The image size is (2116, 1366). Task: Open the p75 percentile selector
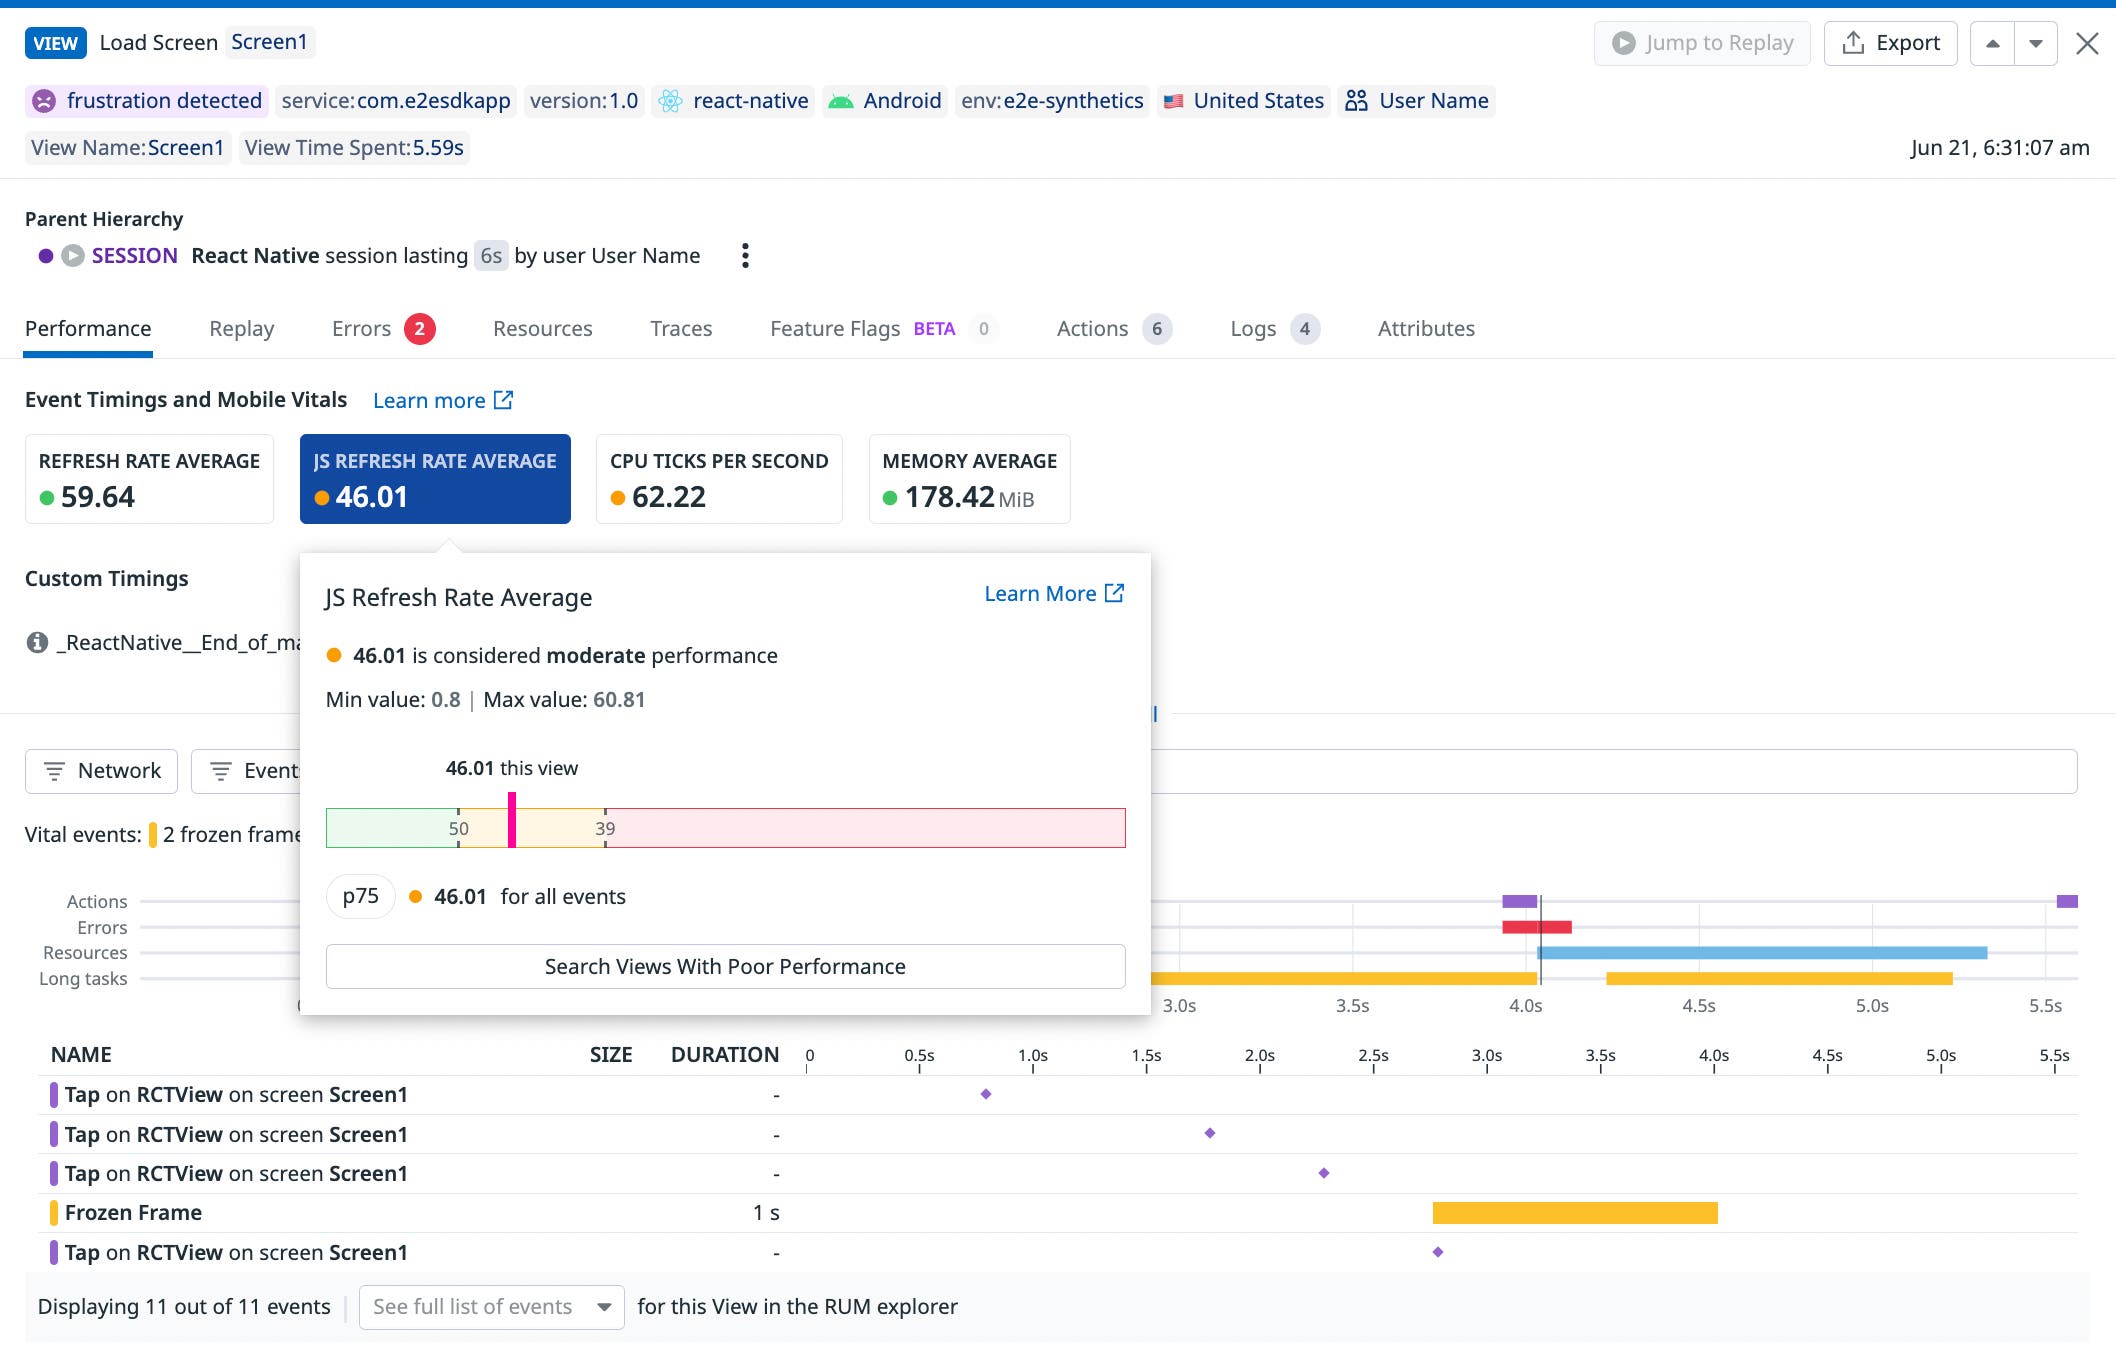[x=360, y=896]
